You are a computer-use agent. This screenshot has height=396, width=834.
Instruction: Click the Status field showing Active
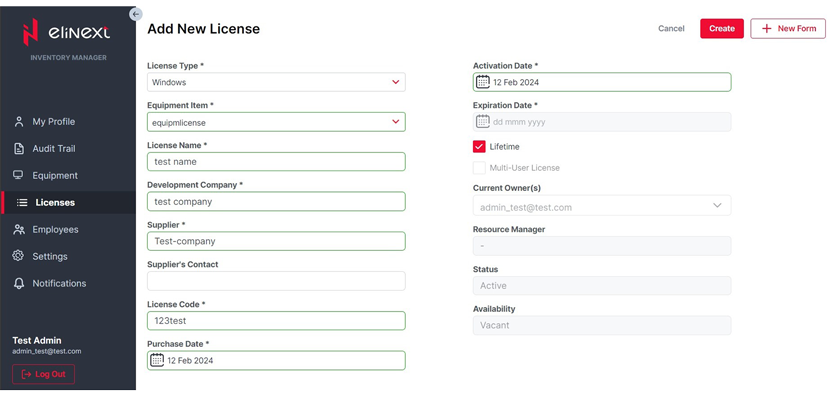coord(602,285)
